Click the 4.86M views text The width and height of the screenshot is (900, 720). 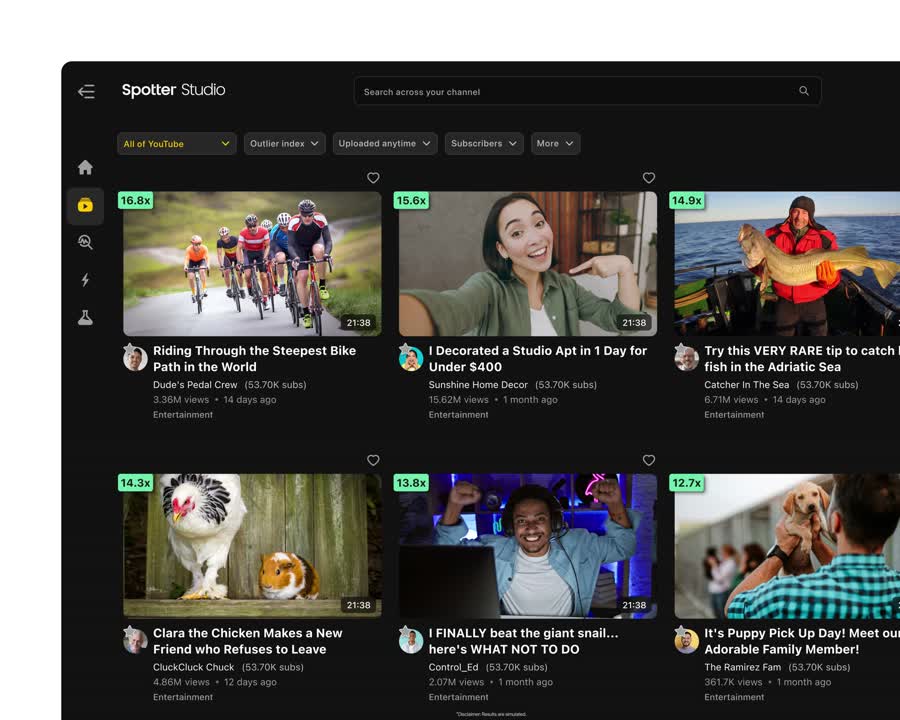point(181,682)
